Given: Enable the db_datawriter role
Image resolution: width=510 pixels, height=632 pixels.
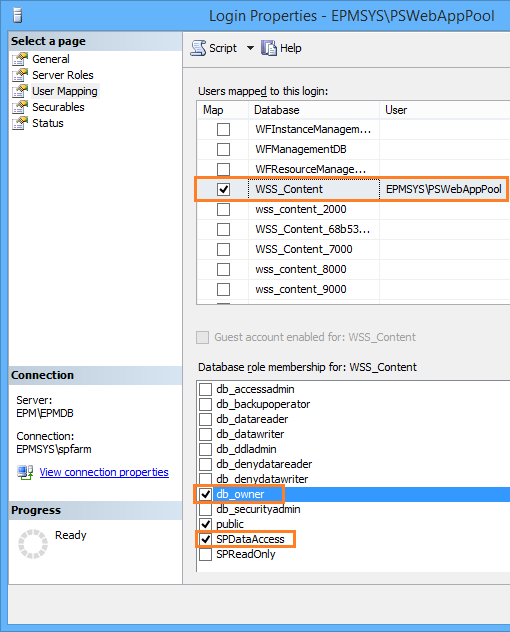Looking at the screenshot, I should [x=206, y=434].
